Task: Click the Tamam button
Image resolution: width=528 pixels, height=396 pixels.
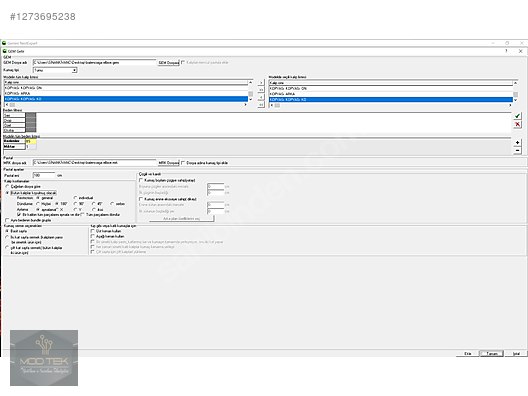Action: (x=492, y=354)
